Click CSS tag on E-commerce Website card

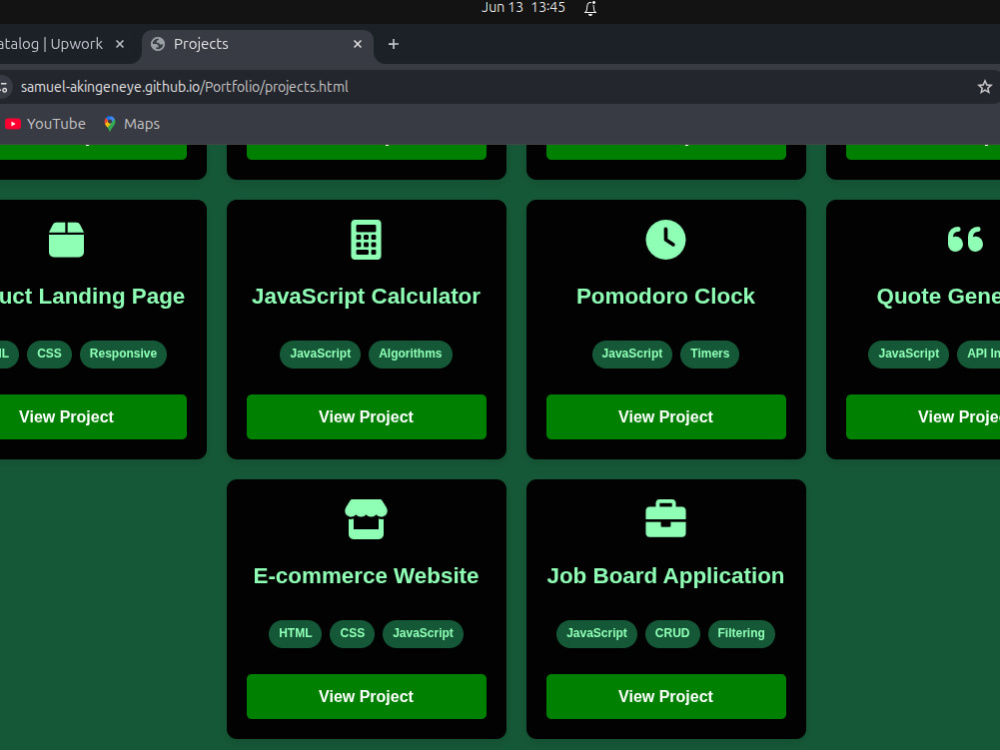pyautogui.click(x=352, y=633)
